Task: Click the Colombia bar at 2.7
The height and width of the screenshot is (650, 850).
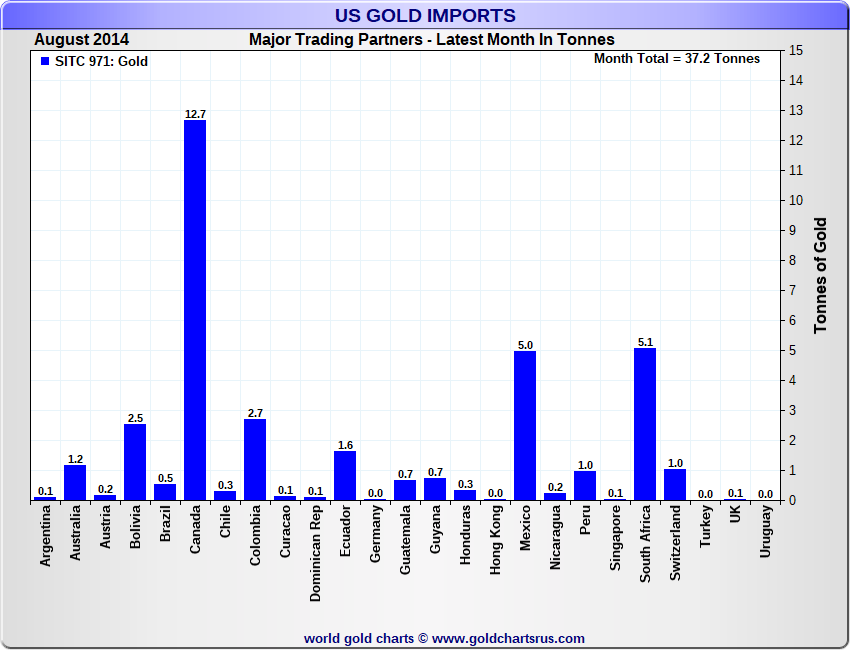Action: [255, 460]
